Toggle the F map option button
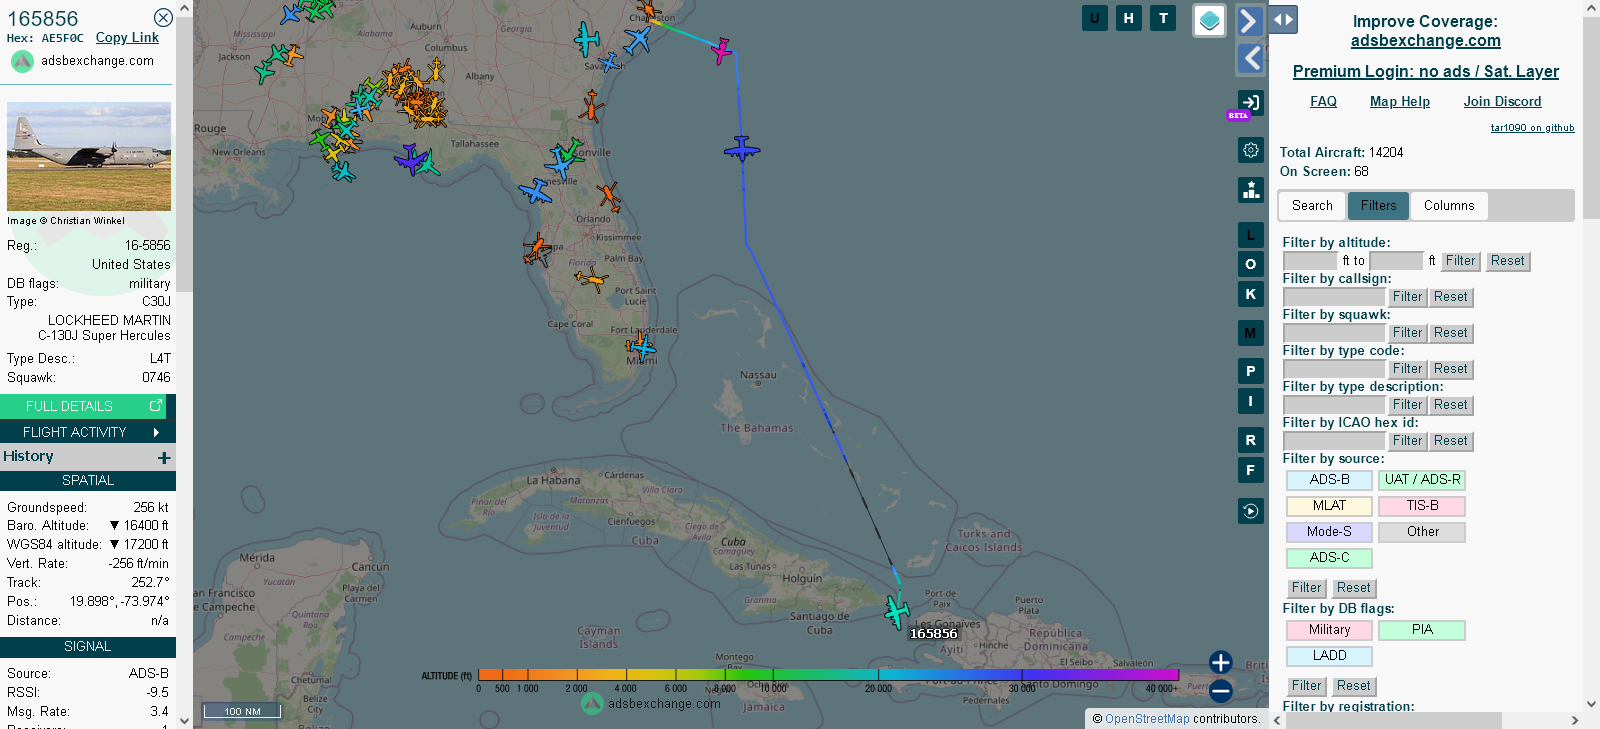1600x729 pixels. pos(1251,469)
